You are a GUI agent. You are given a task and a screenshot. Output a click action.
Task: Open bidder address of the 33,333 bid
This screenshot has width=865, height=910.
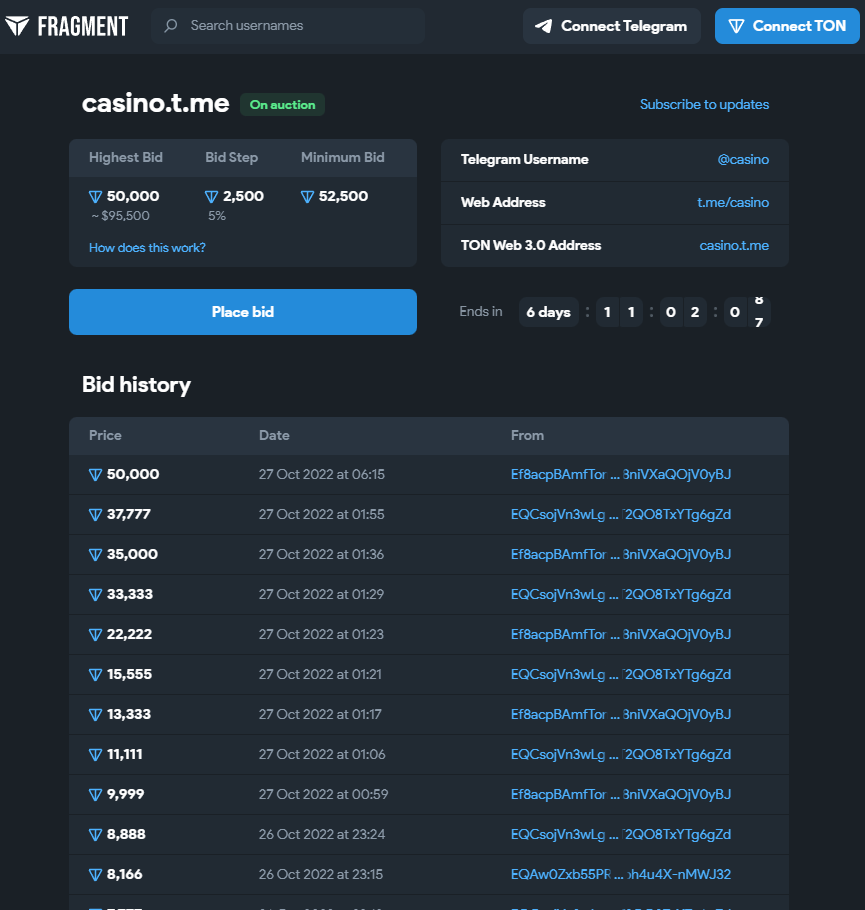(x=621, y=595)
